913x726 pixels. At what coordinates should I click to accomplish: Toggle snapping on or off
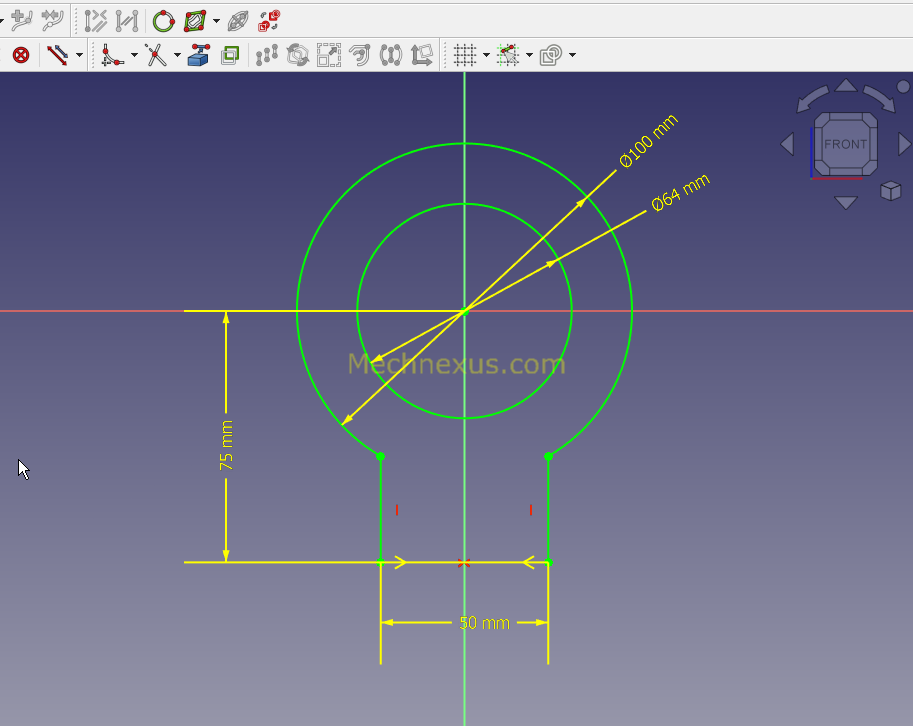point(510,55)
